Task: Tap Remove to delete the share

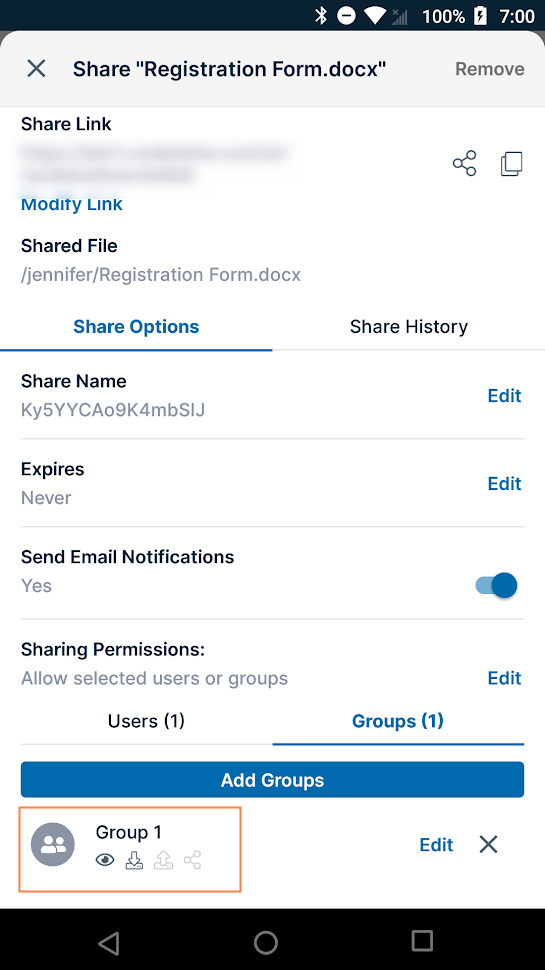Action: click(x=490, y=69)
